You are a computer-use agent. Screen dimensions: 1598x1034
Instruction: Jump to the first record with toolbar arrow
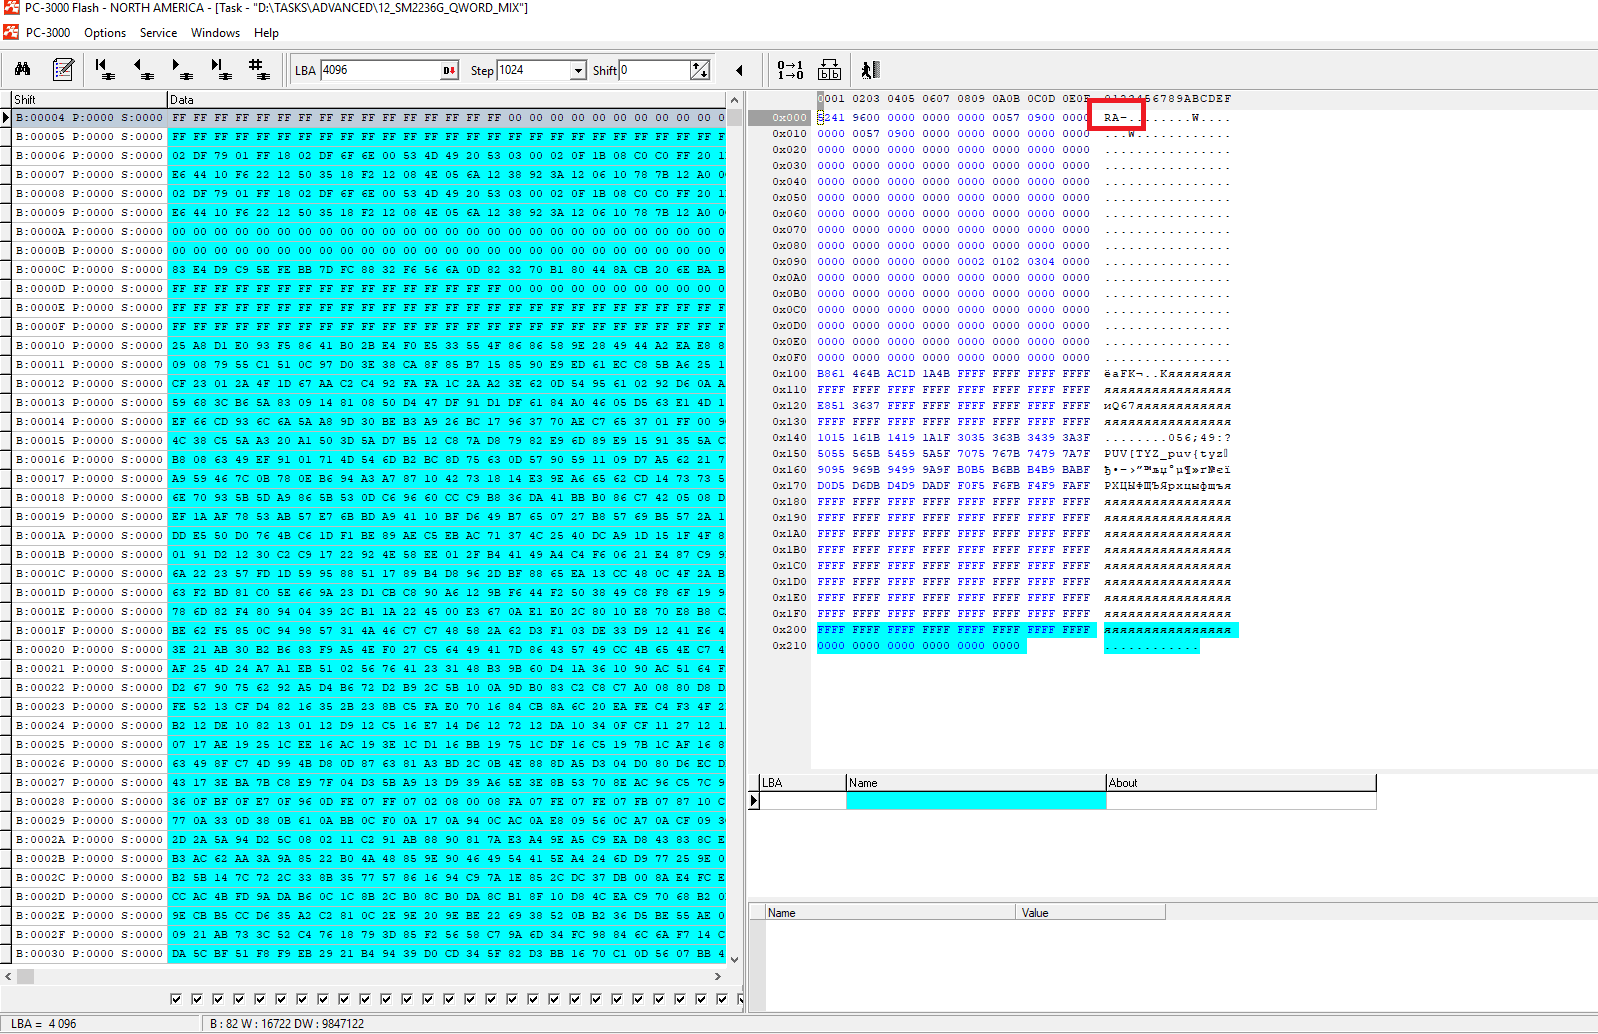(x=103, y=69)
